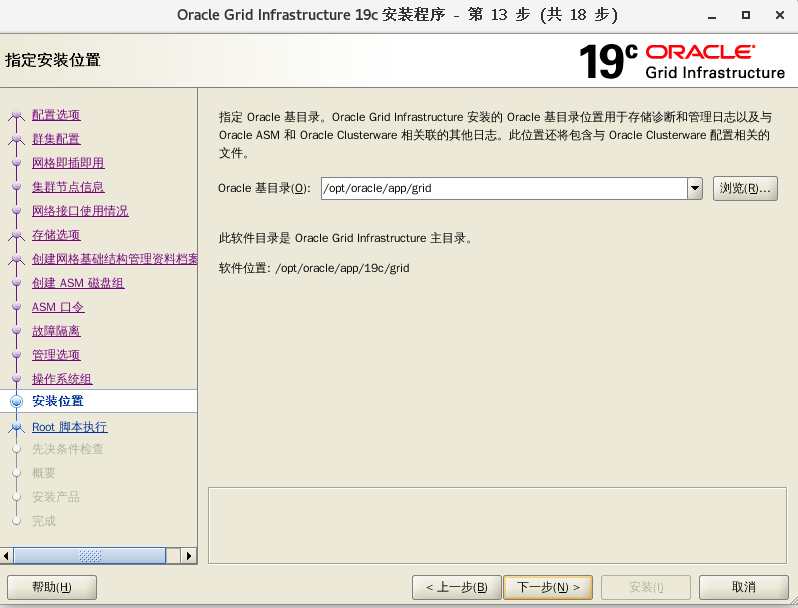The width and height of the screenshot is (798, 608).
Task: Click the steps panel horizontal scrollbar thumb
Action: point(90,556)
